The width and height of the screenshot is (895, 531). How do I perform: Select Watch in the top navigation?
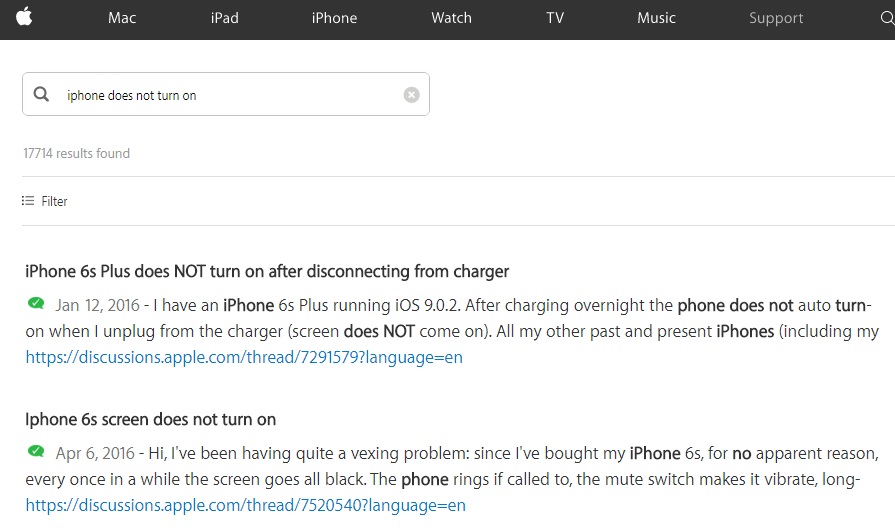tap(451, 18)
